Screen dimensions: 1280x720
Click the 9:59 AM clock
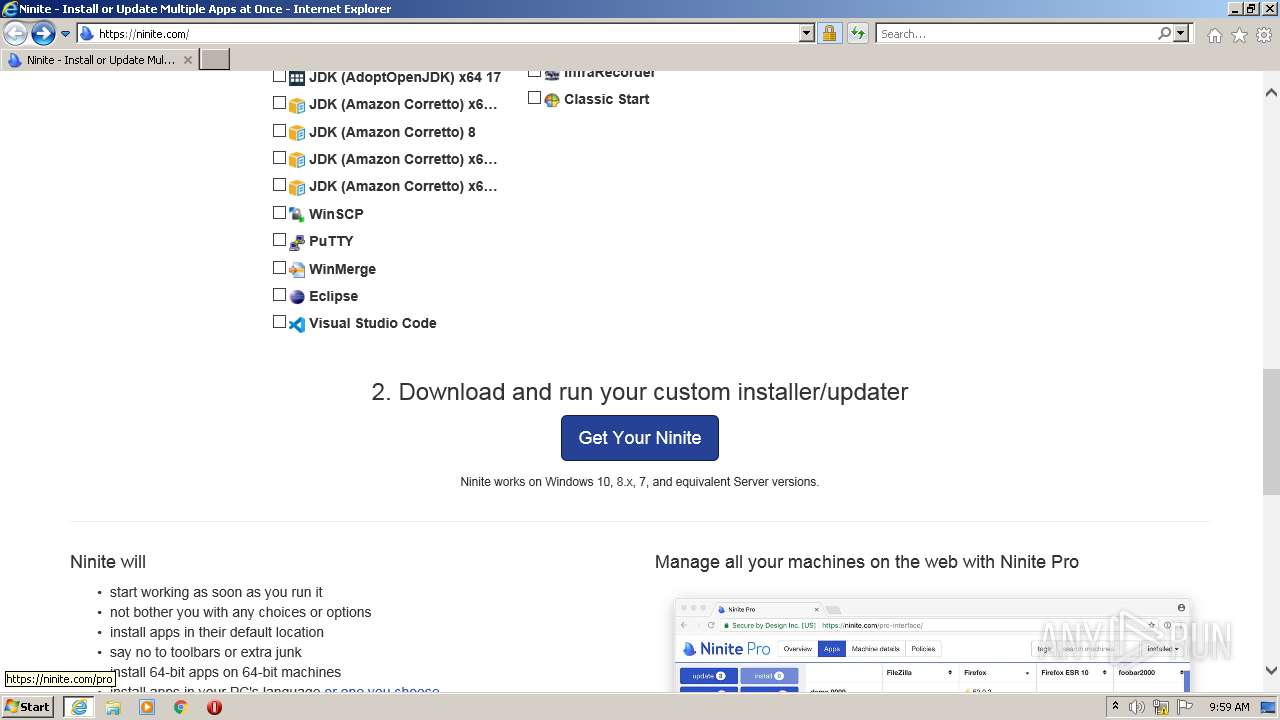pos(1229,707)
